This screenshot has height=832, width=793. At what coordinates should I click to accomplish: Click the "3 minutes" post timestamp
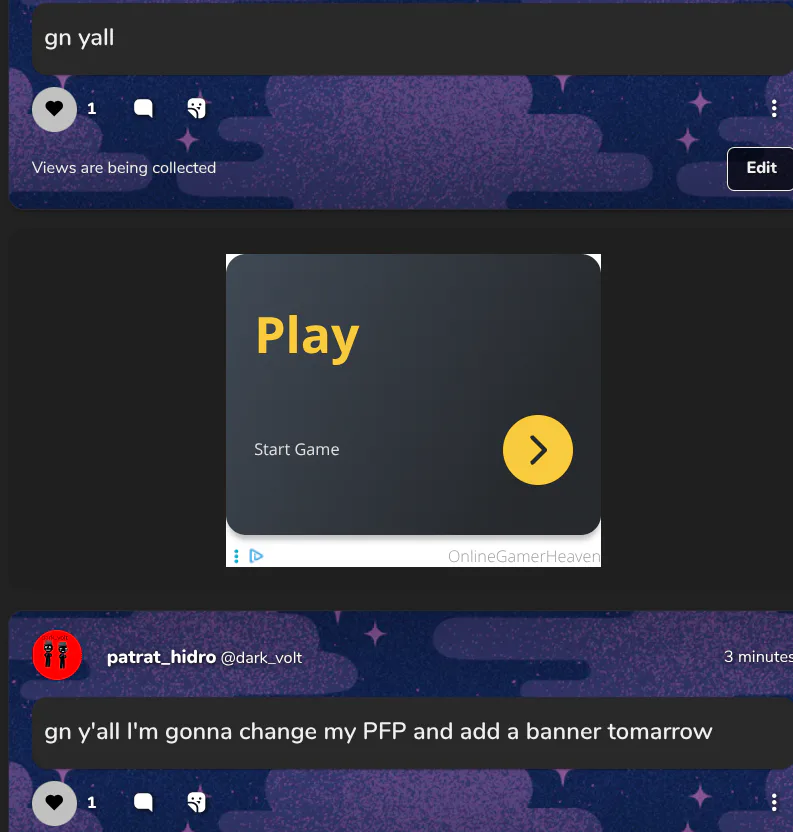click(x=758, y=657)
